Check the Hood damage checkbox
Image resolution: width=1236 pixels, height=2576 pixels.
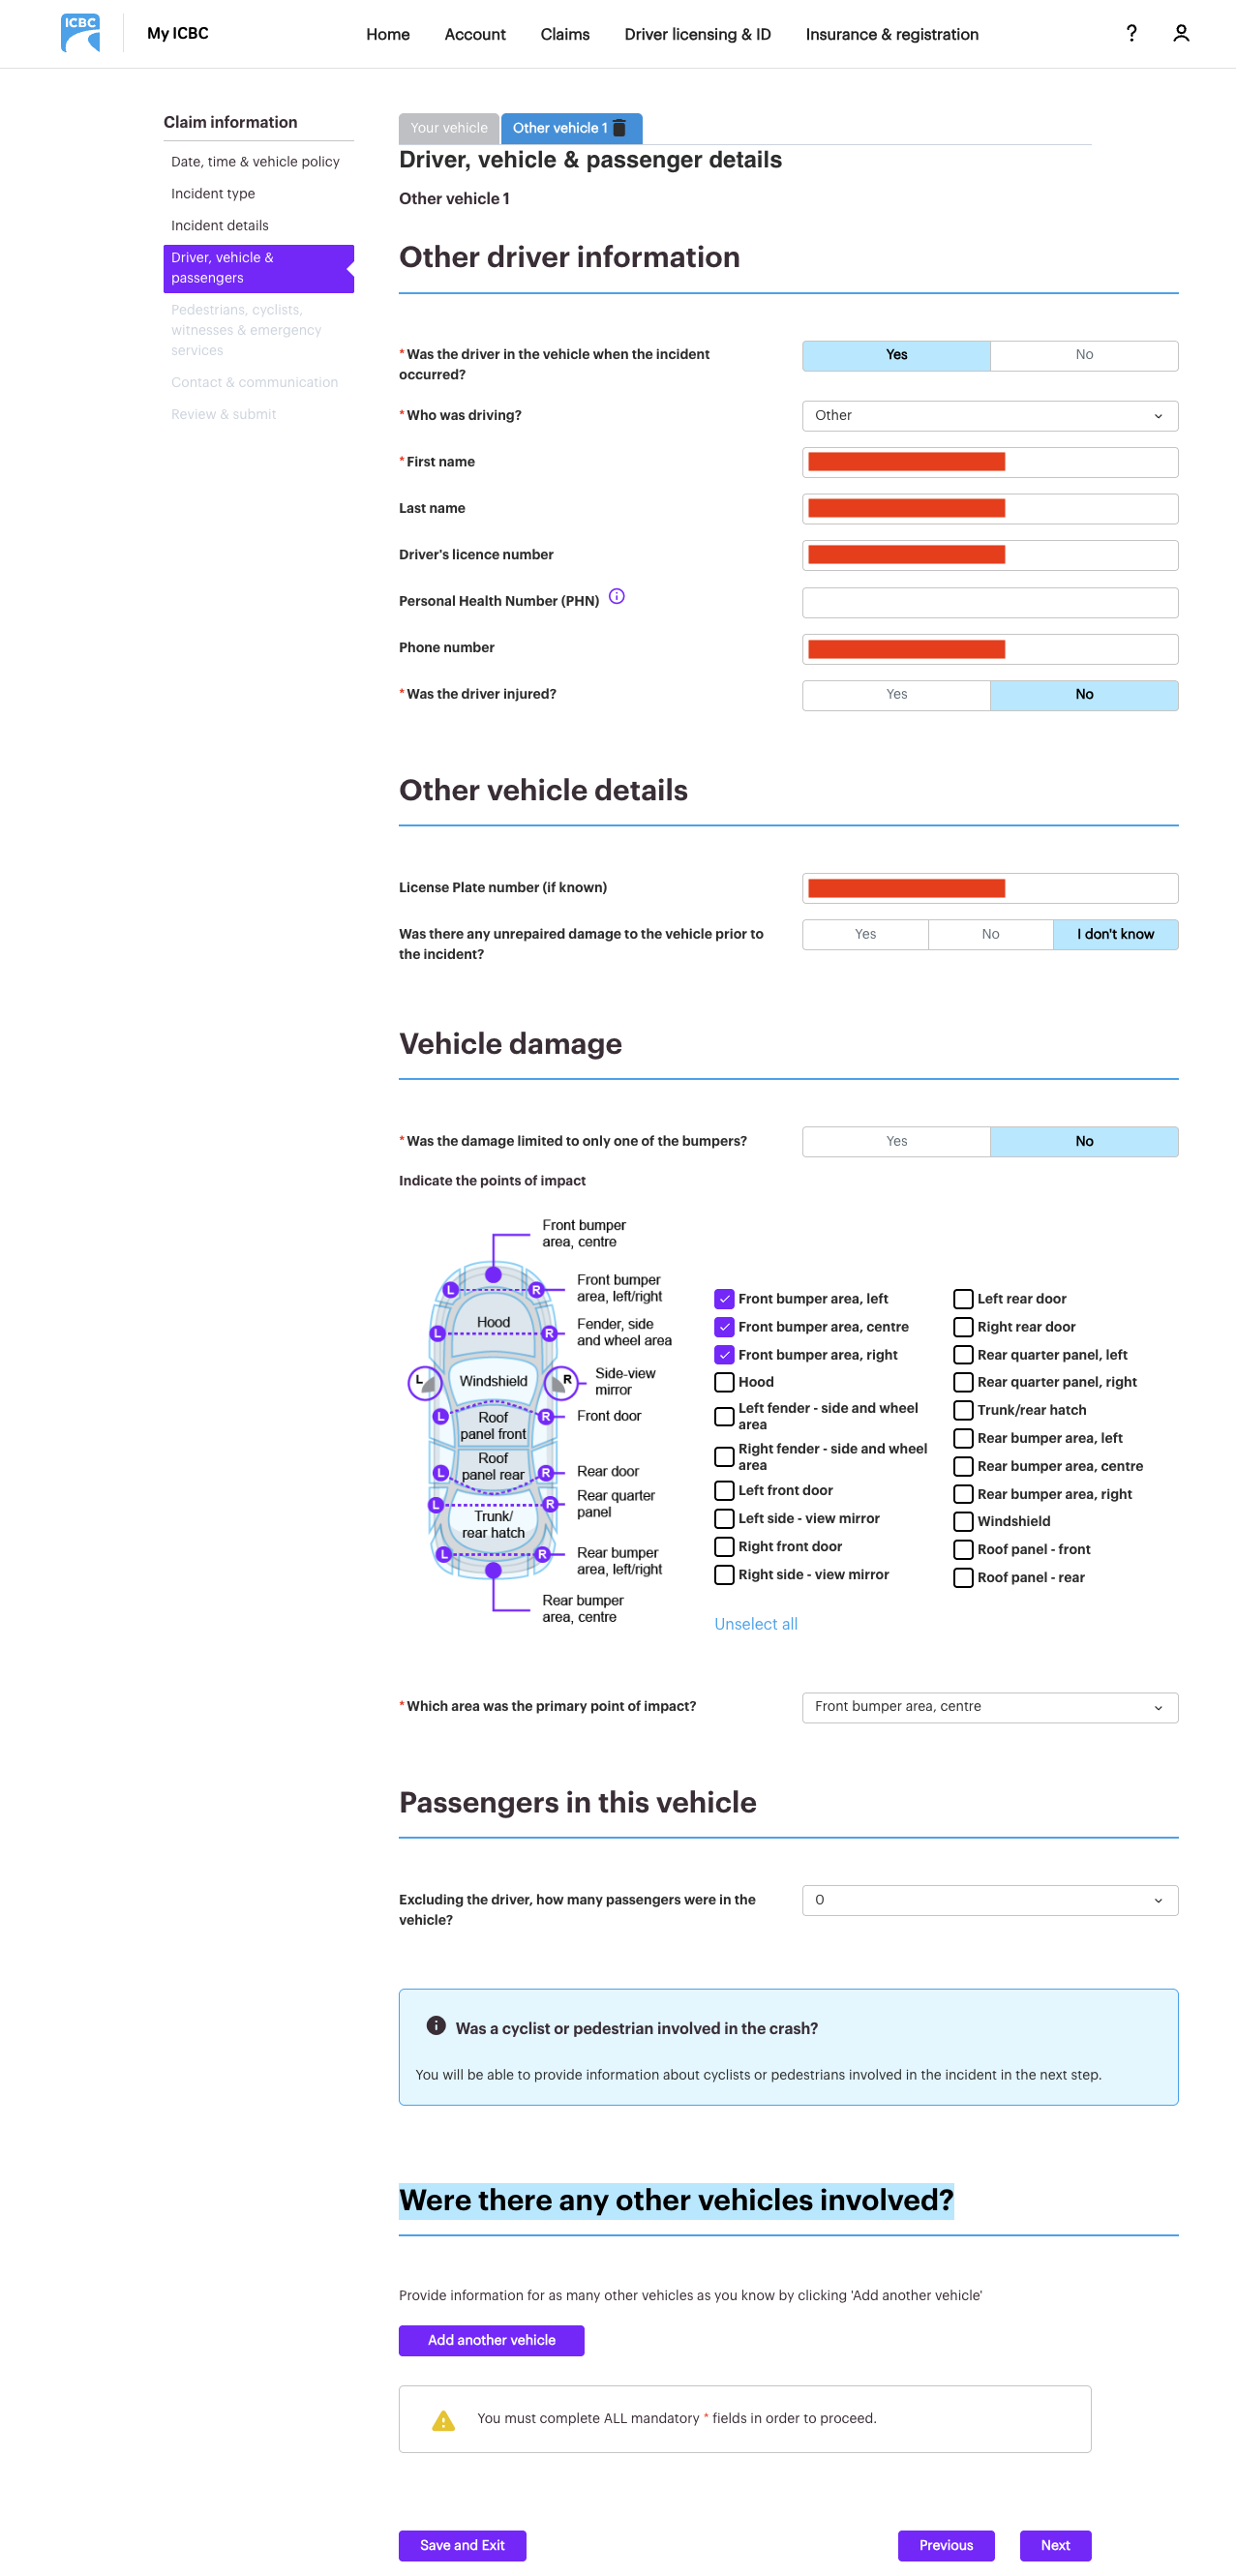pos(724,1382)
